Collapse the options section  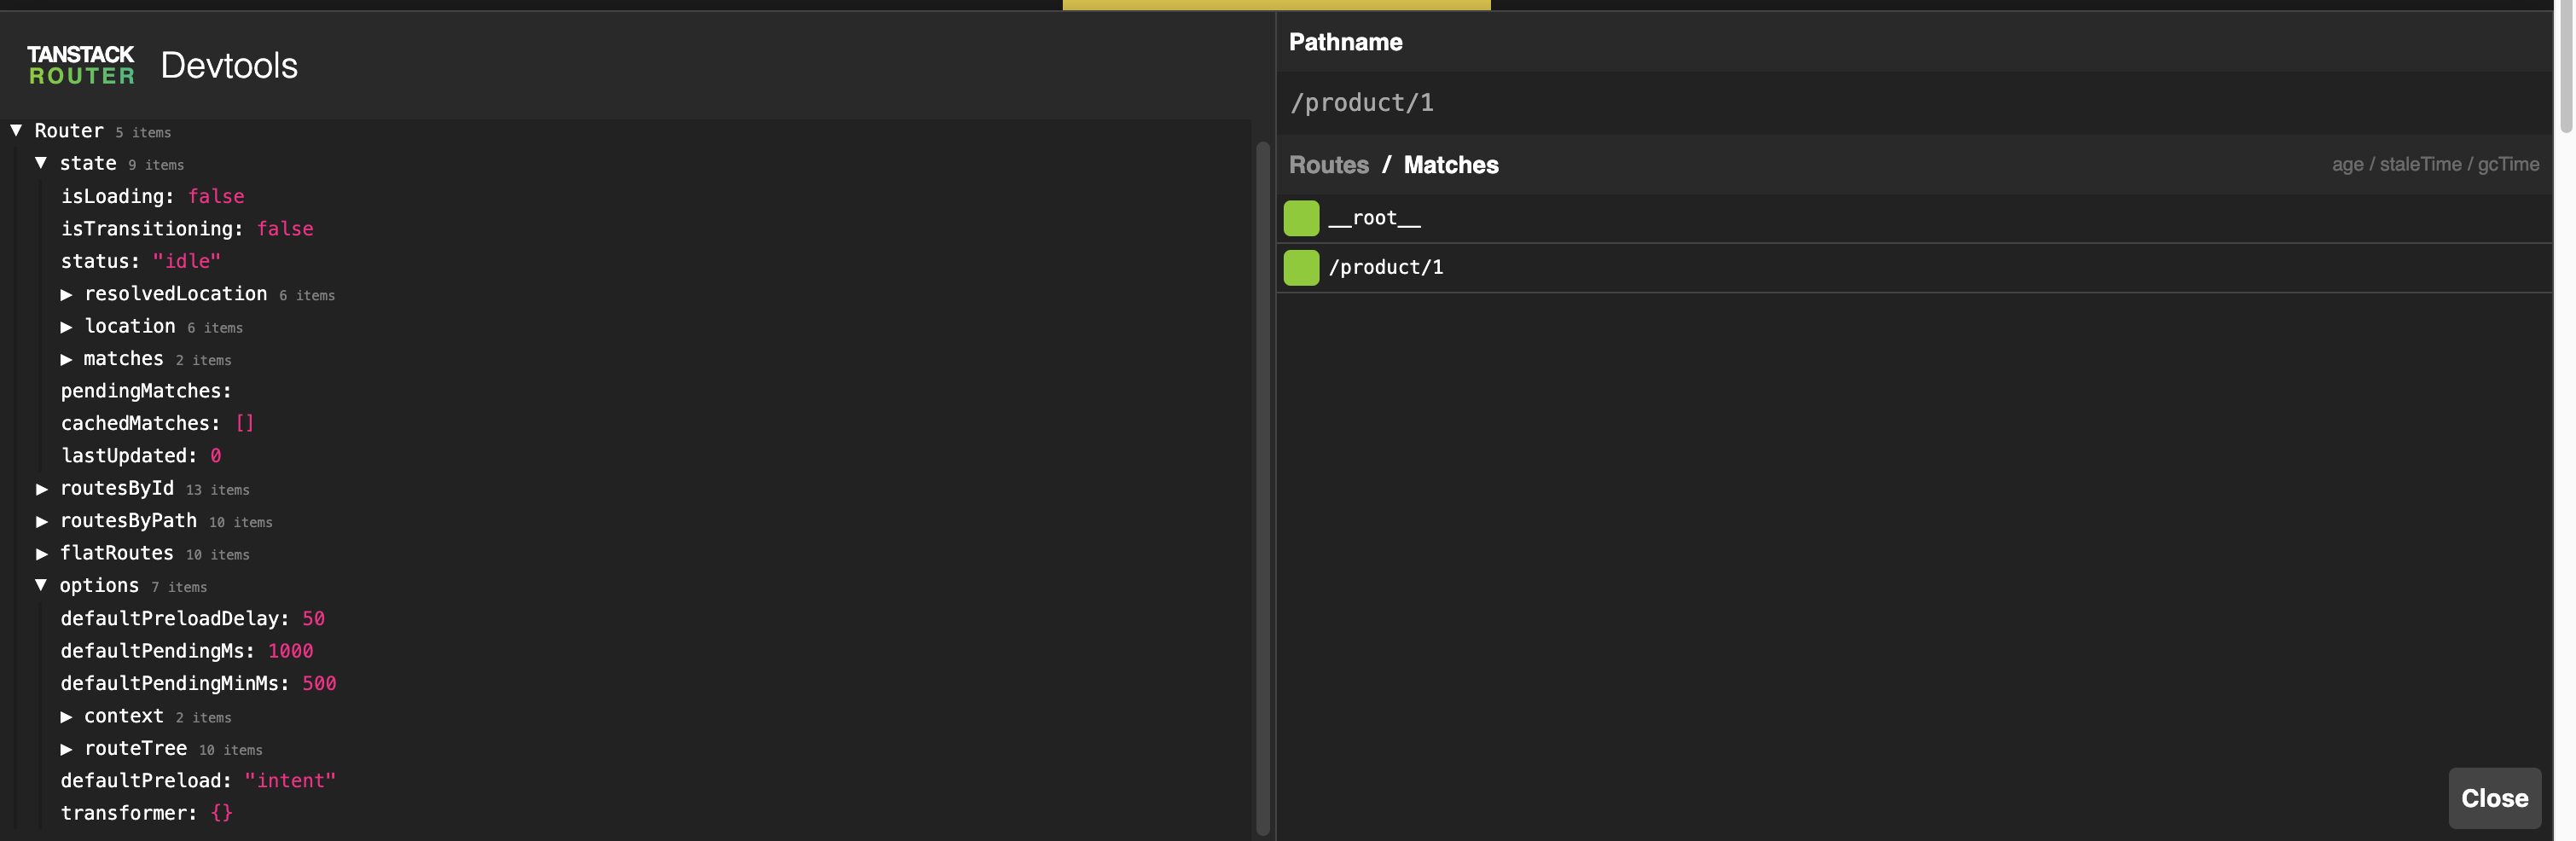41,585
